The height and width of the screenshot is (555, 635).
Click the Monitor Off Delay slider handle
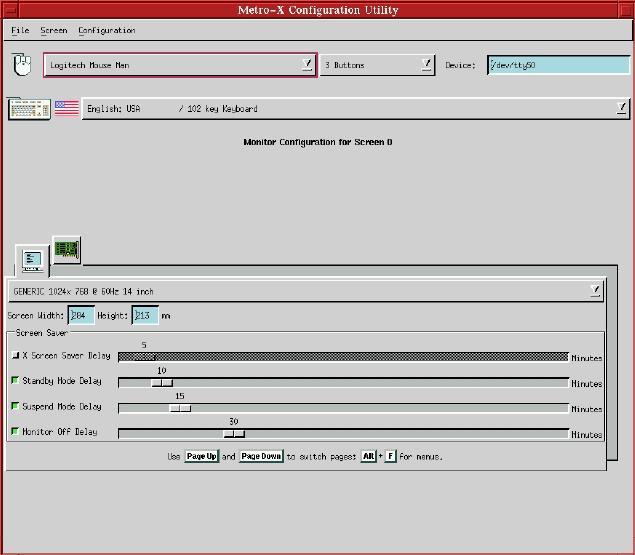pyautogui.click(x=233, y=433)
